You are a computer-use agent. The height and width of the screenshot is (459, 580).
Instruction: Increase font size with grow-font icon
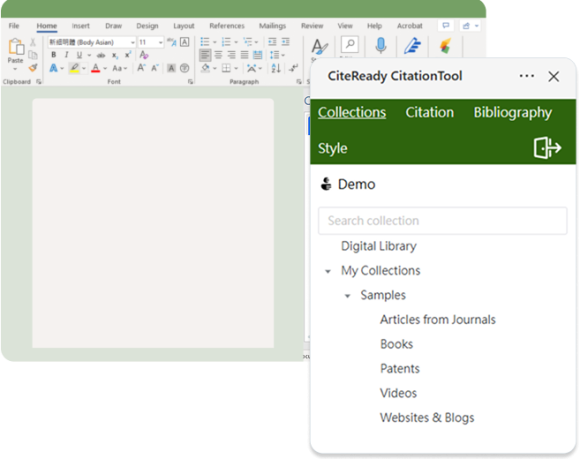tap(141, 68)
